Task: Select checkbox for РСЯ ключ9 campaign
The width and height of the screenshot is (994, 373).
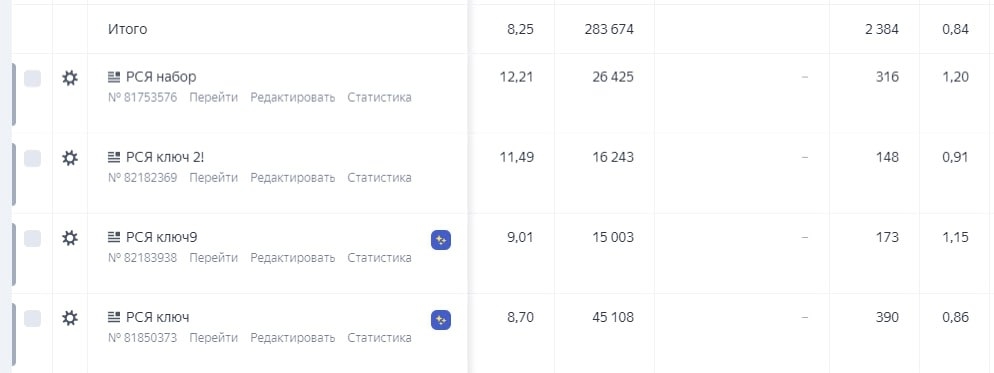Action: pos(32,238)
